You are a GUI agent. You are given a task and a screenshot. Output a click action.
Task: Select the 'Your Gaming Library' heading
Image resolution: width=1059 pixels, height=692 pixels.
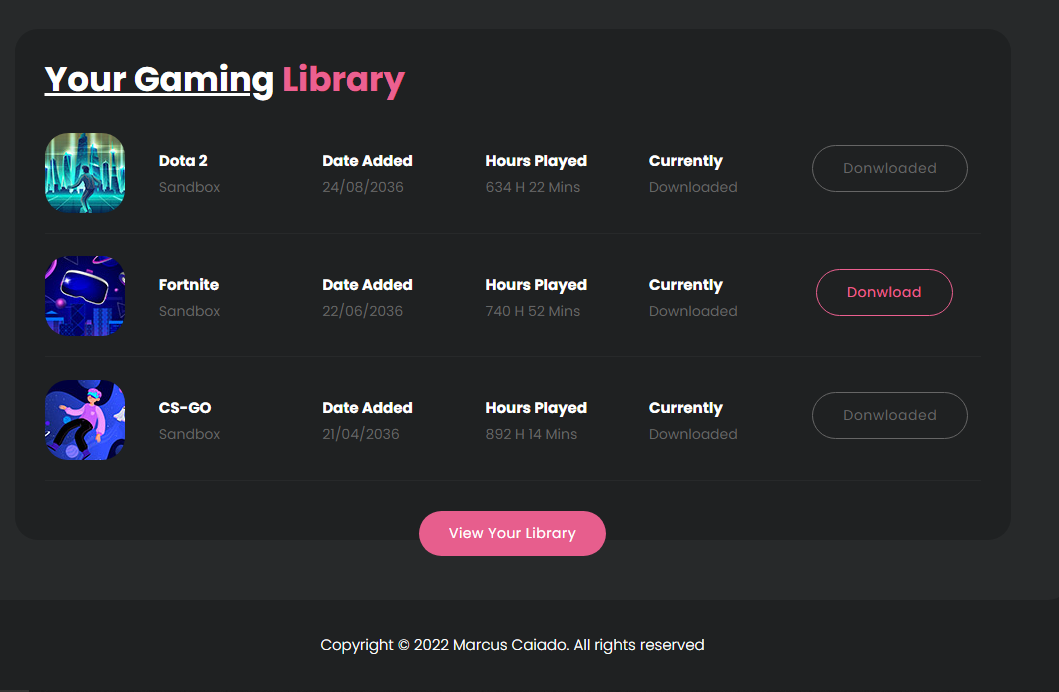click(x=225, y=80)
